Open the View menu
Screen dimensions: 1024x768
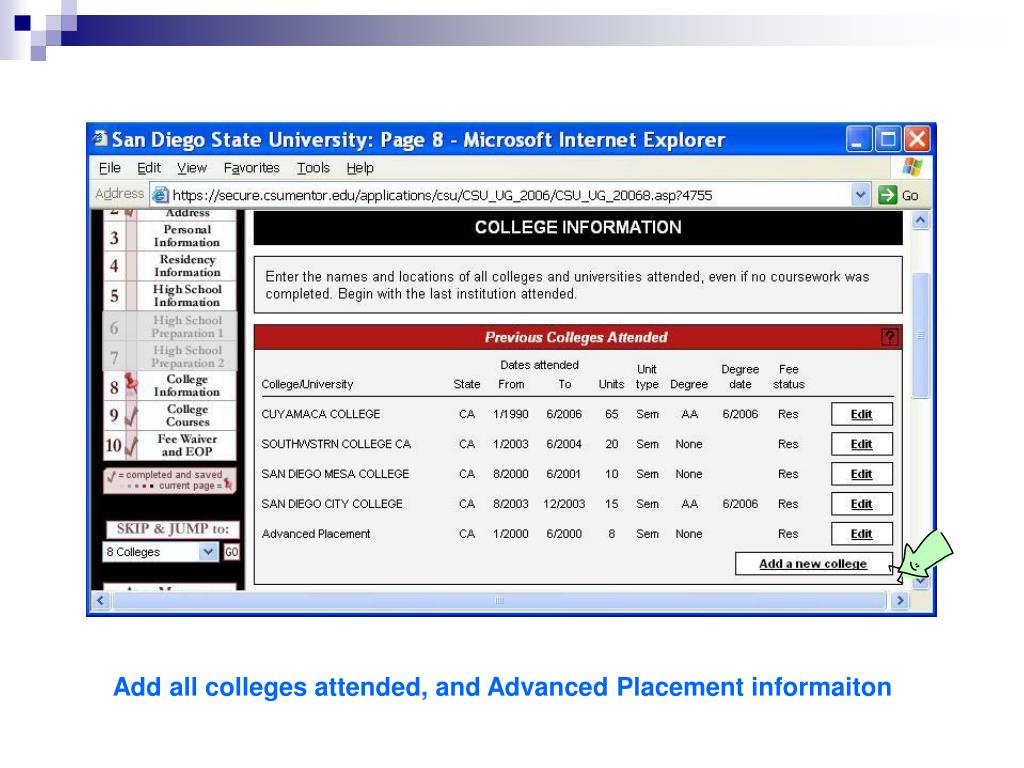[x=192, y=168]
